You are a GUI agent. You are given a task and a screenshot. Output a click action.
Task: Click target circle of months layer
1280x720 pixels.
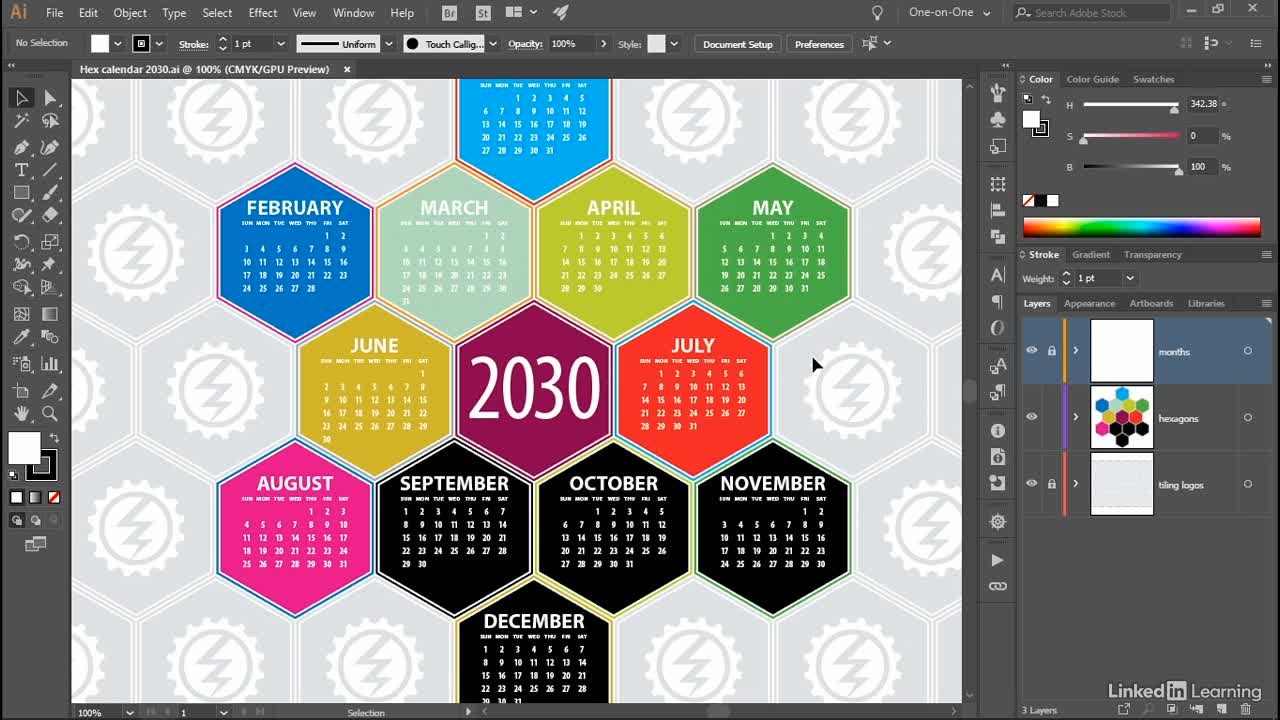(1247, 351)
